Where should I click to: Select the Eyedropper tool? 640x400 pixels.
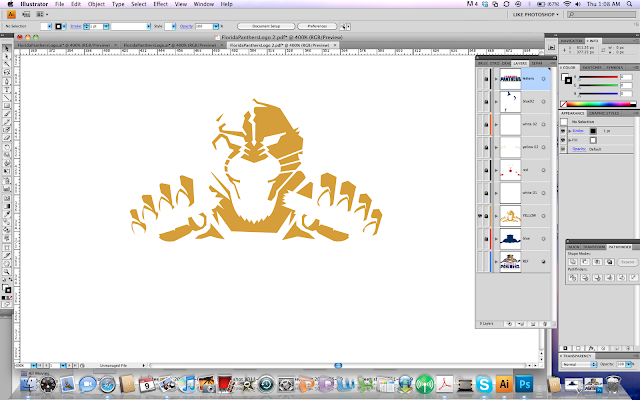pos(7,214)
